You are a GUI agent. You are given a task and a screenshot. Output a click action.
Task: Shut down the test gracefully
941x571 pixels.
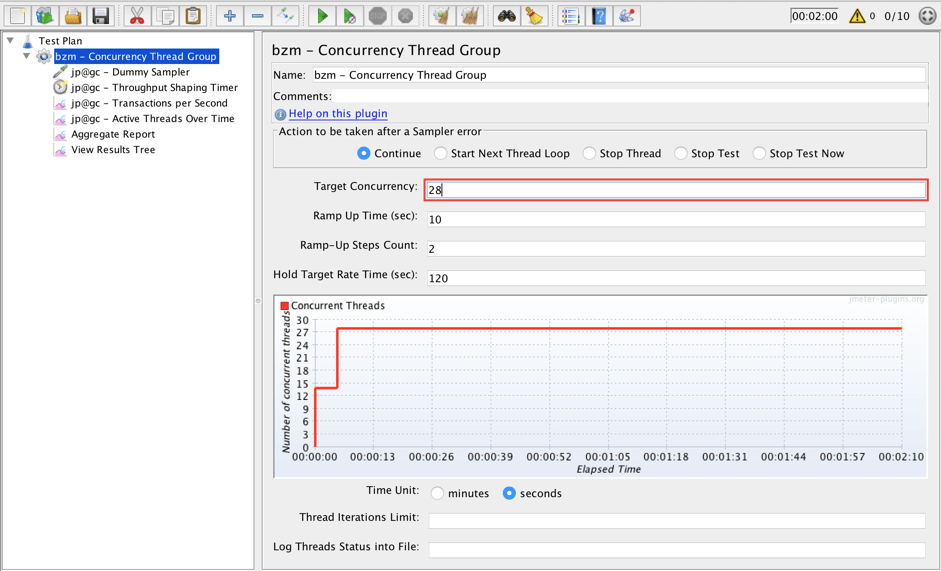405,16
